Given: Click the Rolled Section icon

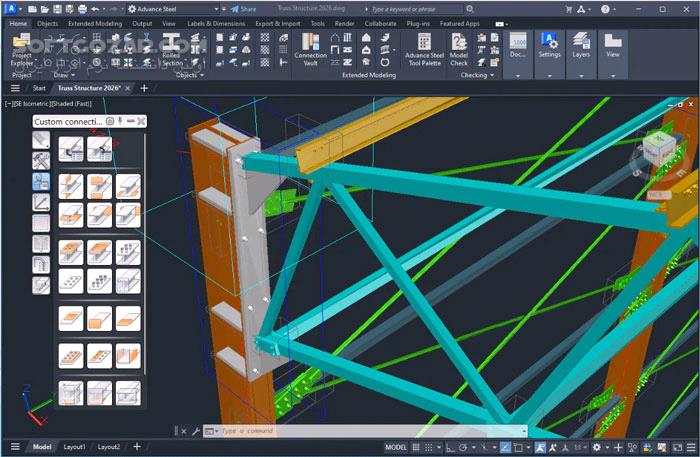Looking at the screenshot, I should coord(173,51).
